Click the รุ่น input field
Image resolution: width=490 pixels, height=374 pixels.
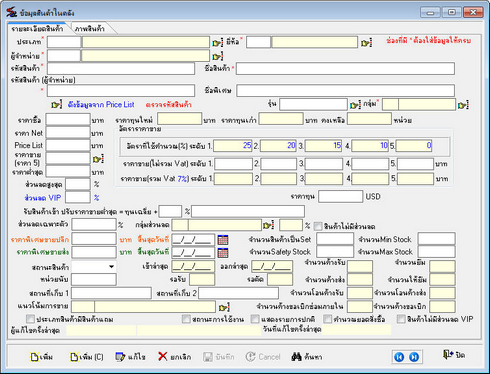pyautogui.click(x=313, y=104)
